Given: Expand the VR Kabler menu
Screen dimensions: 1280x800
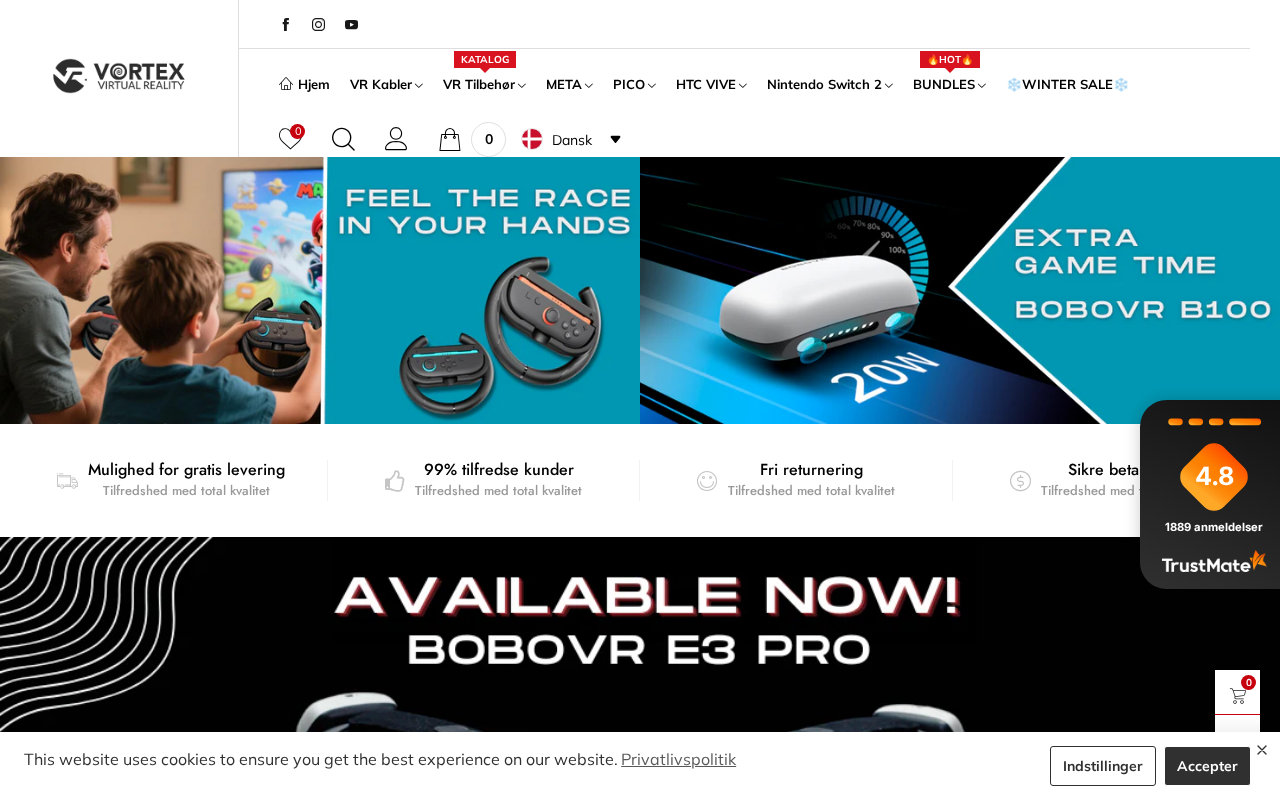Looking at the screenshot, I should click(386, 85).
